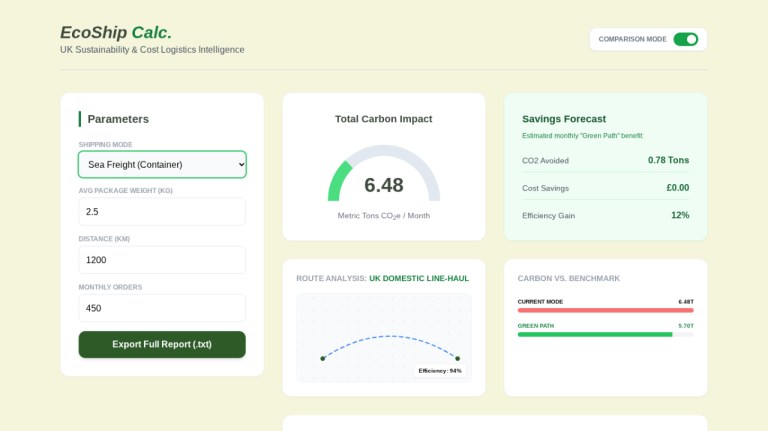Click the route start point dot
Viewport: 768px width, 431px height.
pyautogui.click(x=322, y=358)
